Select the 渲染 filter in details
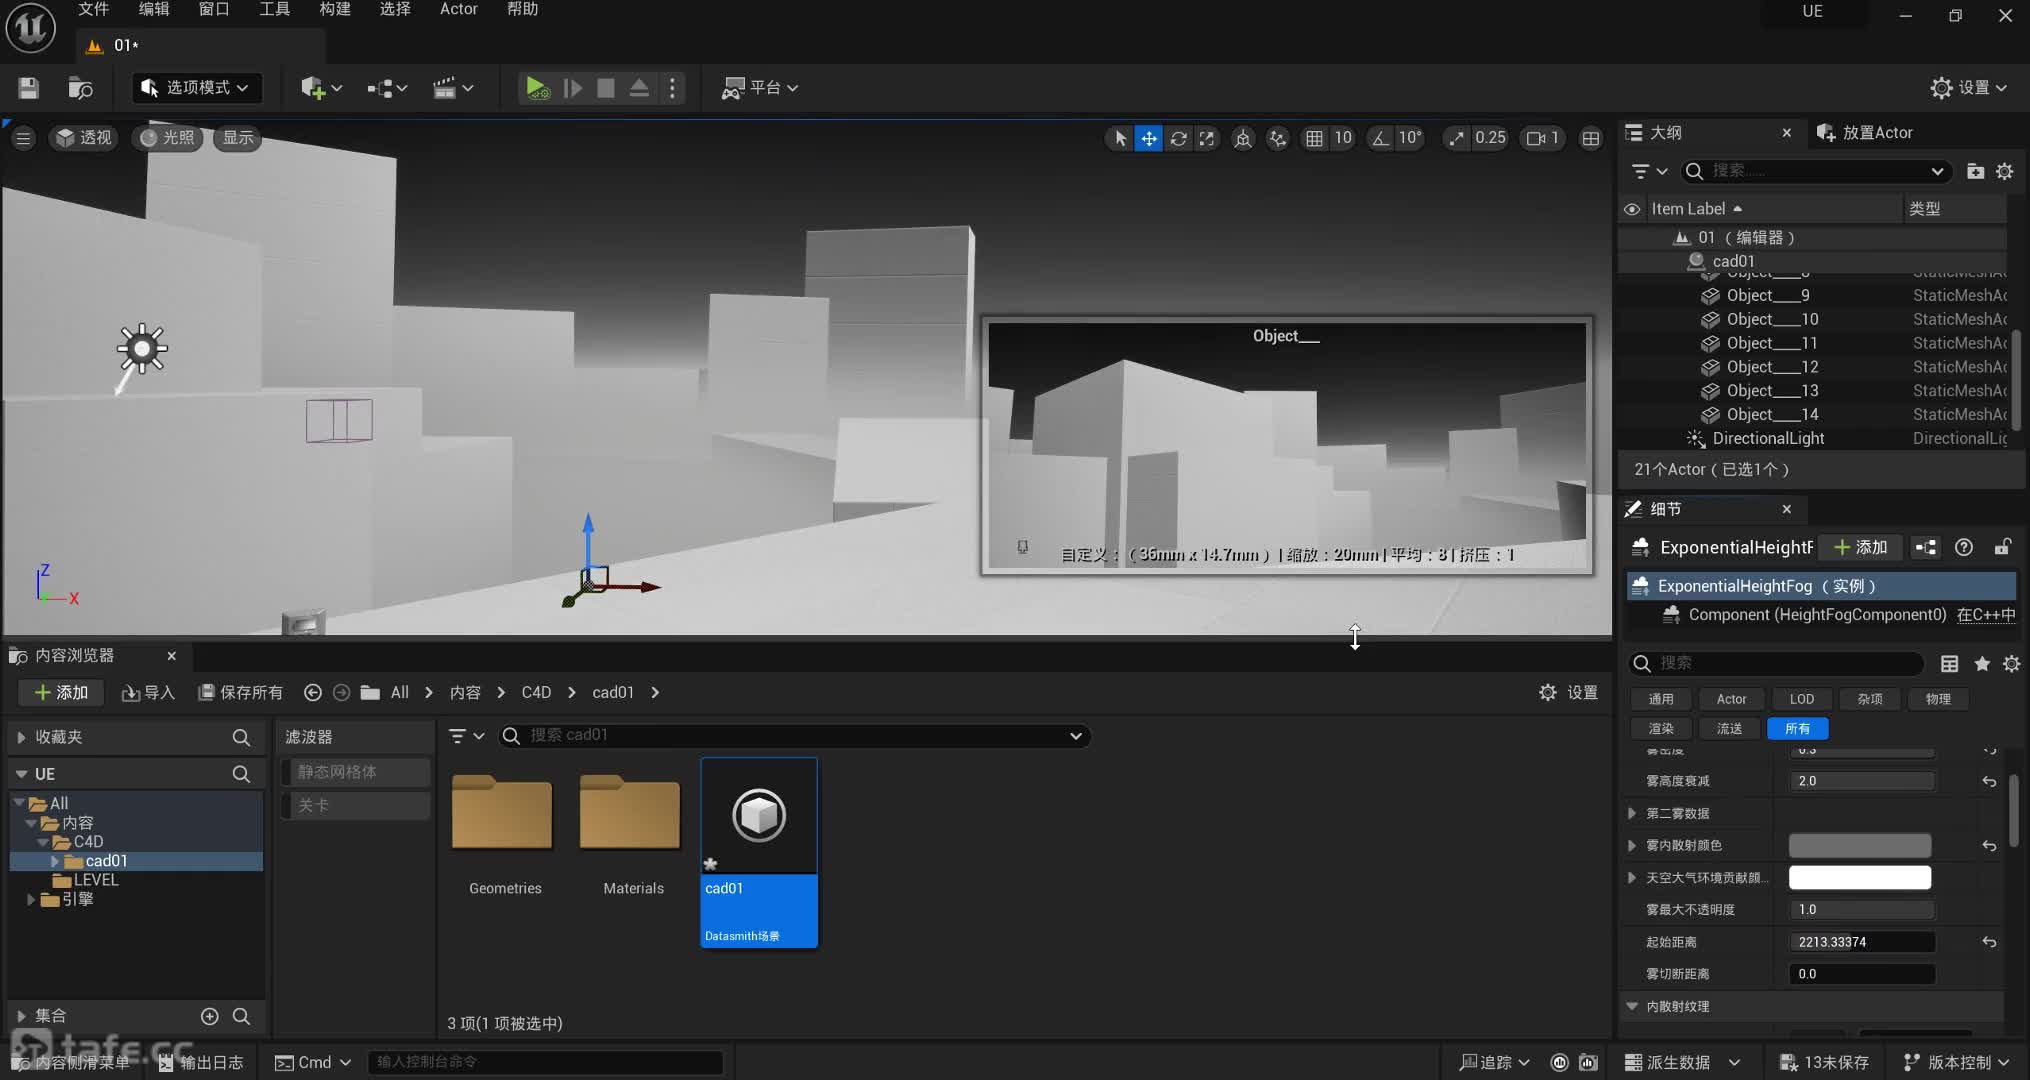The height and width of the screenshot is (1080, 2030). pyautogui.click(x=1661, y=729)
